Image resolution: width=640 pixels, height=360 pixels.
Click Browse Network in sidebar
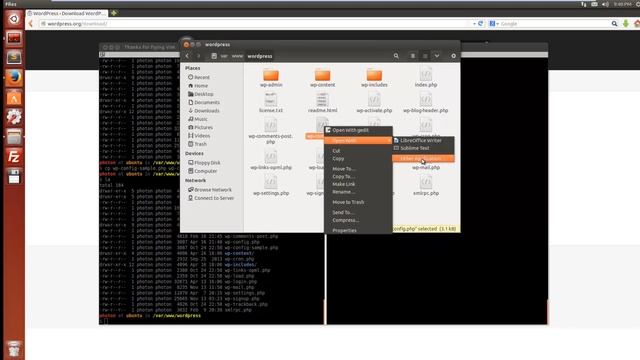[210, 190]
